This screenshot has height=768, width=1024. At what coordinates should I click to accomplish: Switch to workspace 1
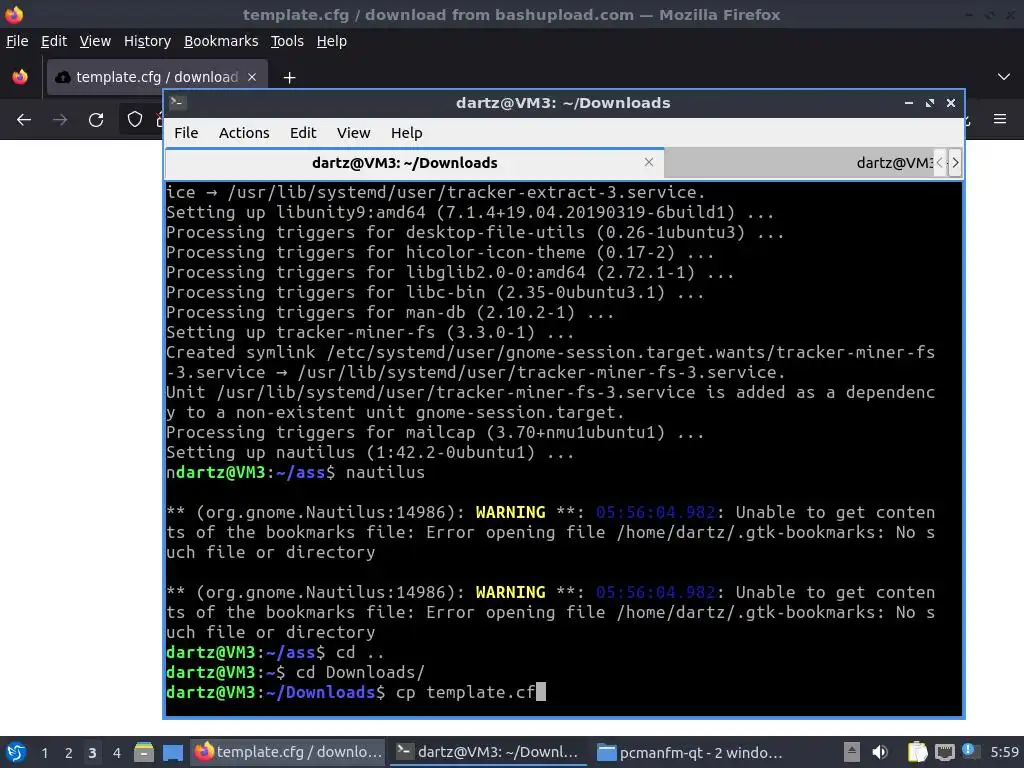pyautogui.click(x=44, y=753)
